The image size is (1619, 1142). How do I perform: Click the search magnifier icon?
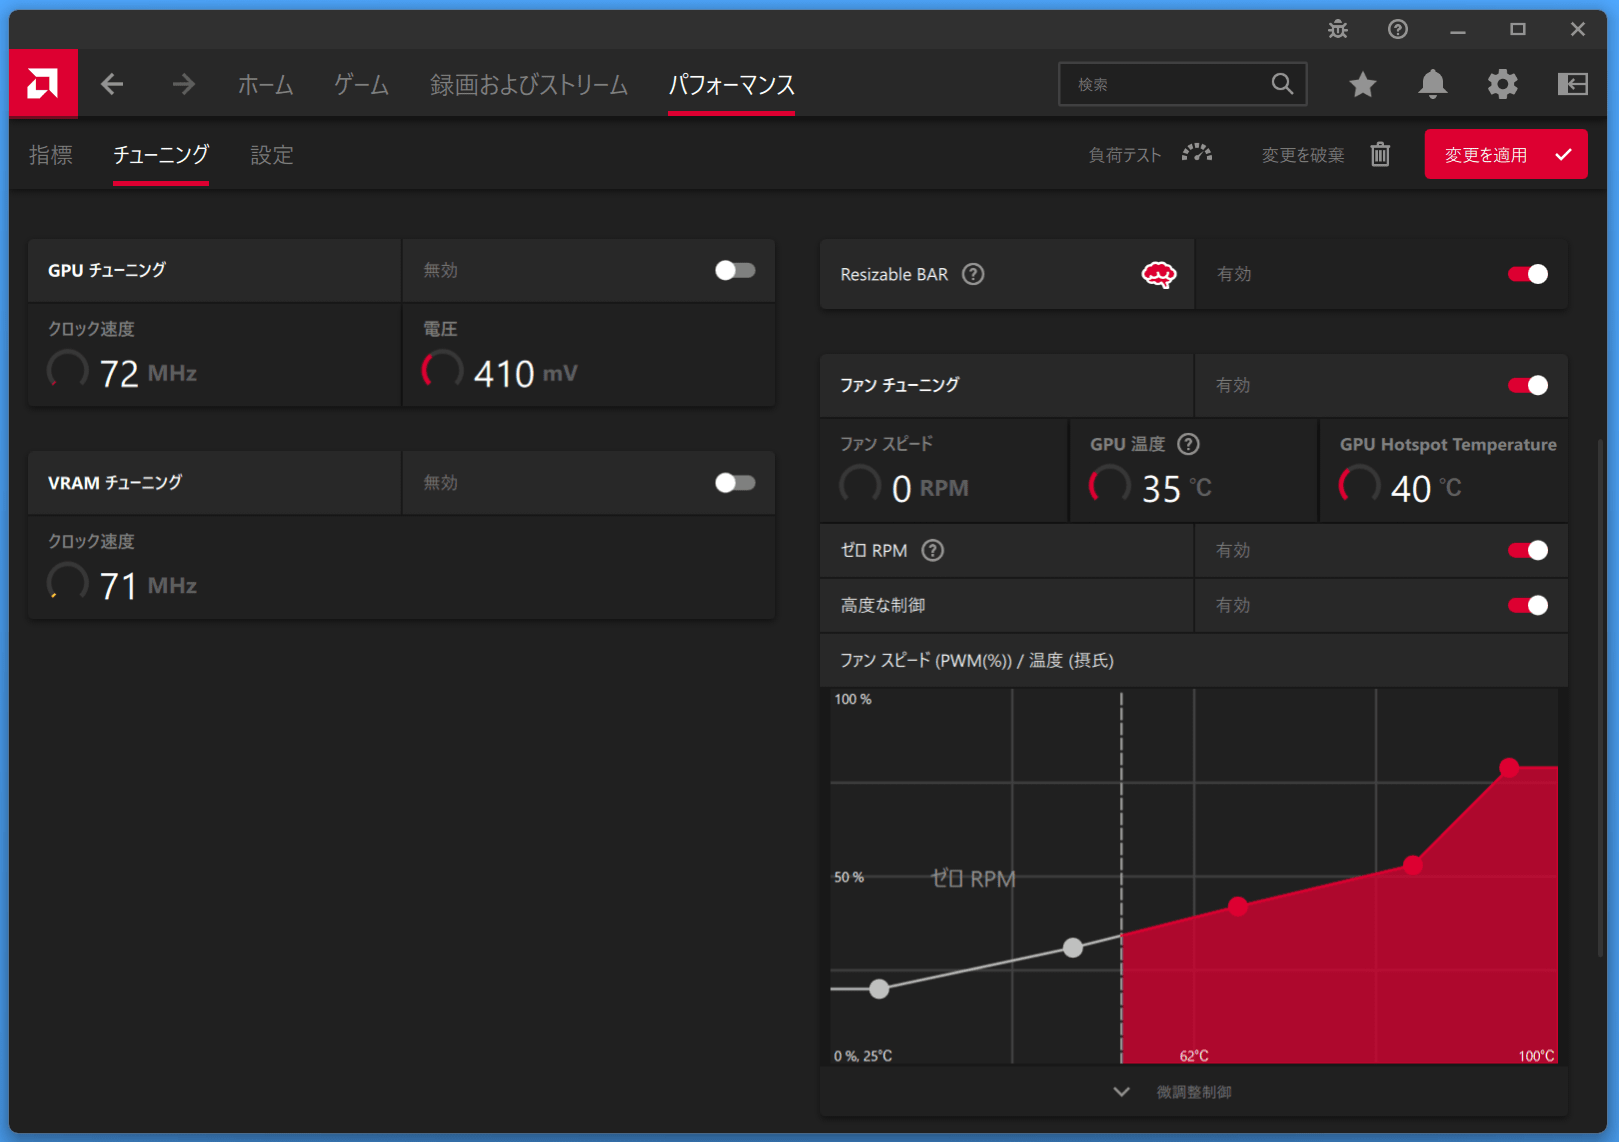(x=1282, y=84)
